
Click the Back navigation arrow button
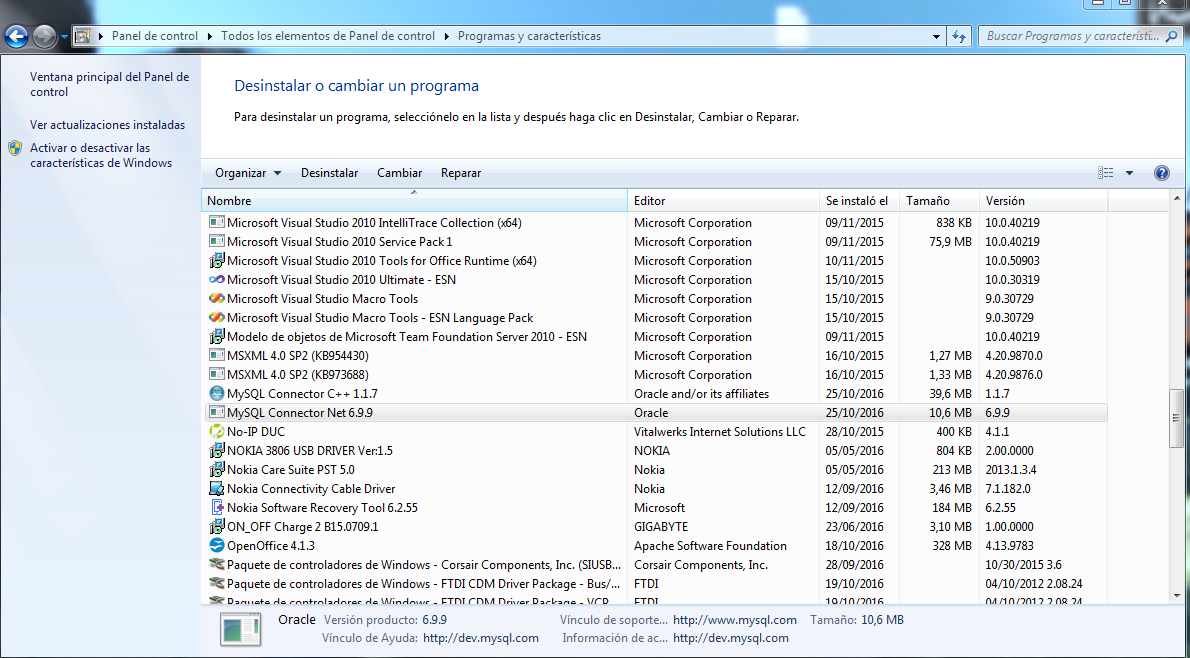tap(16, 36)
